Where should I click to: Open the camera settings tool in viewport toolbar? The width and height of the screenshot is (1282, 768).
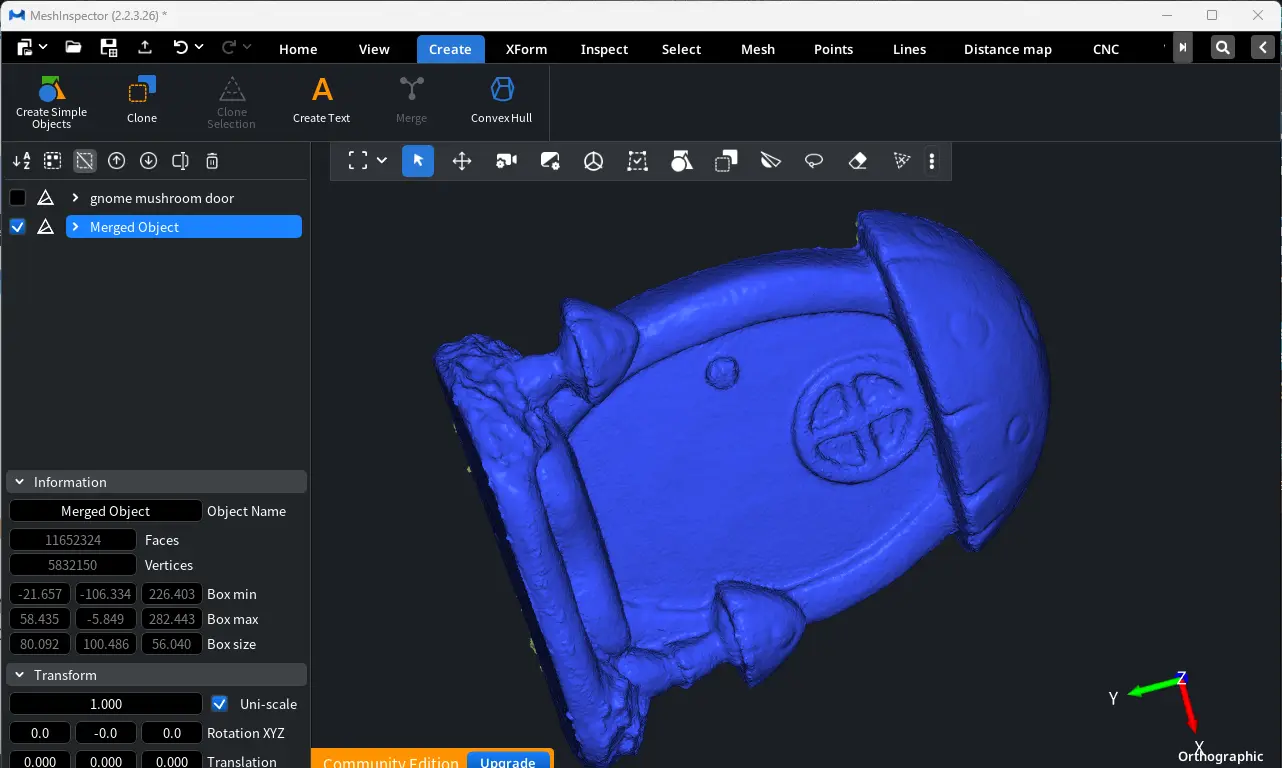(507, 161)
